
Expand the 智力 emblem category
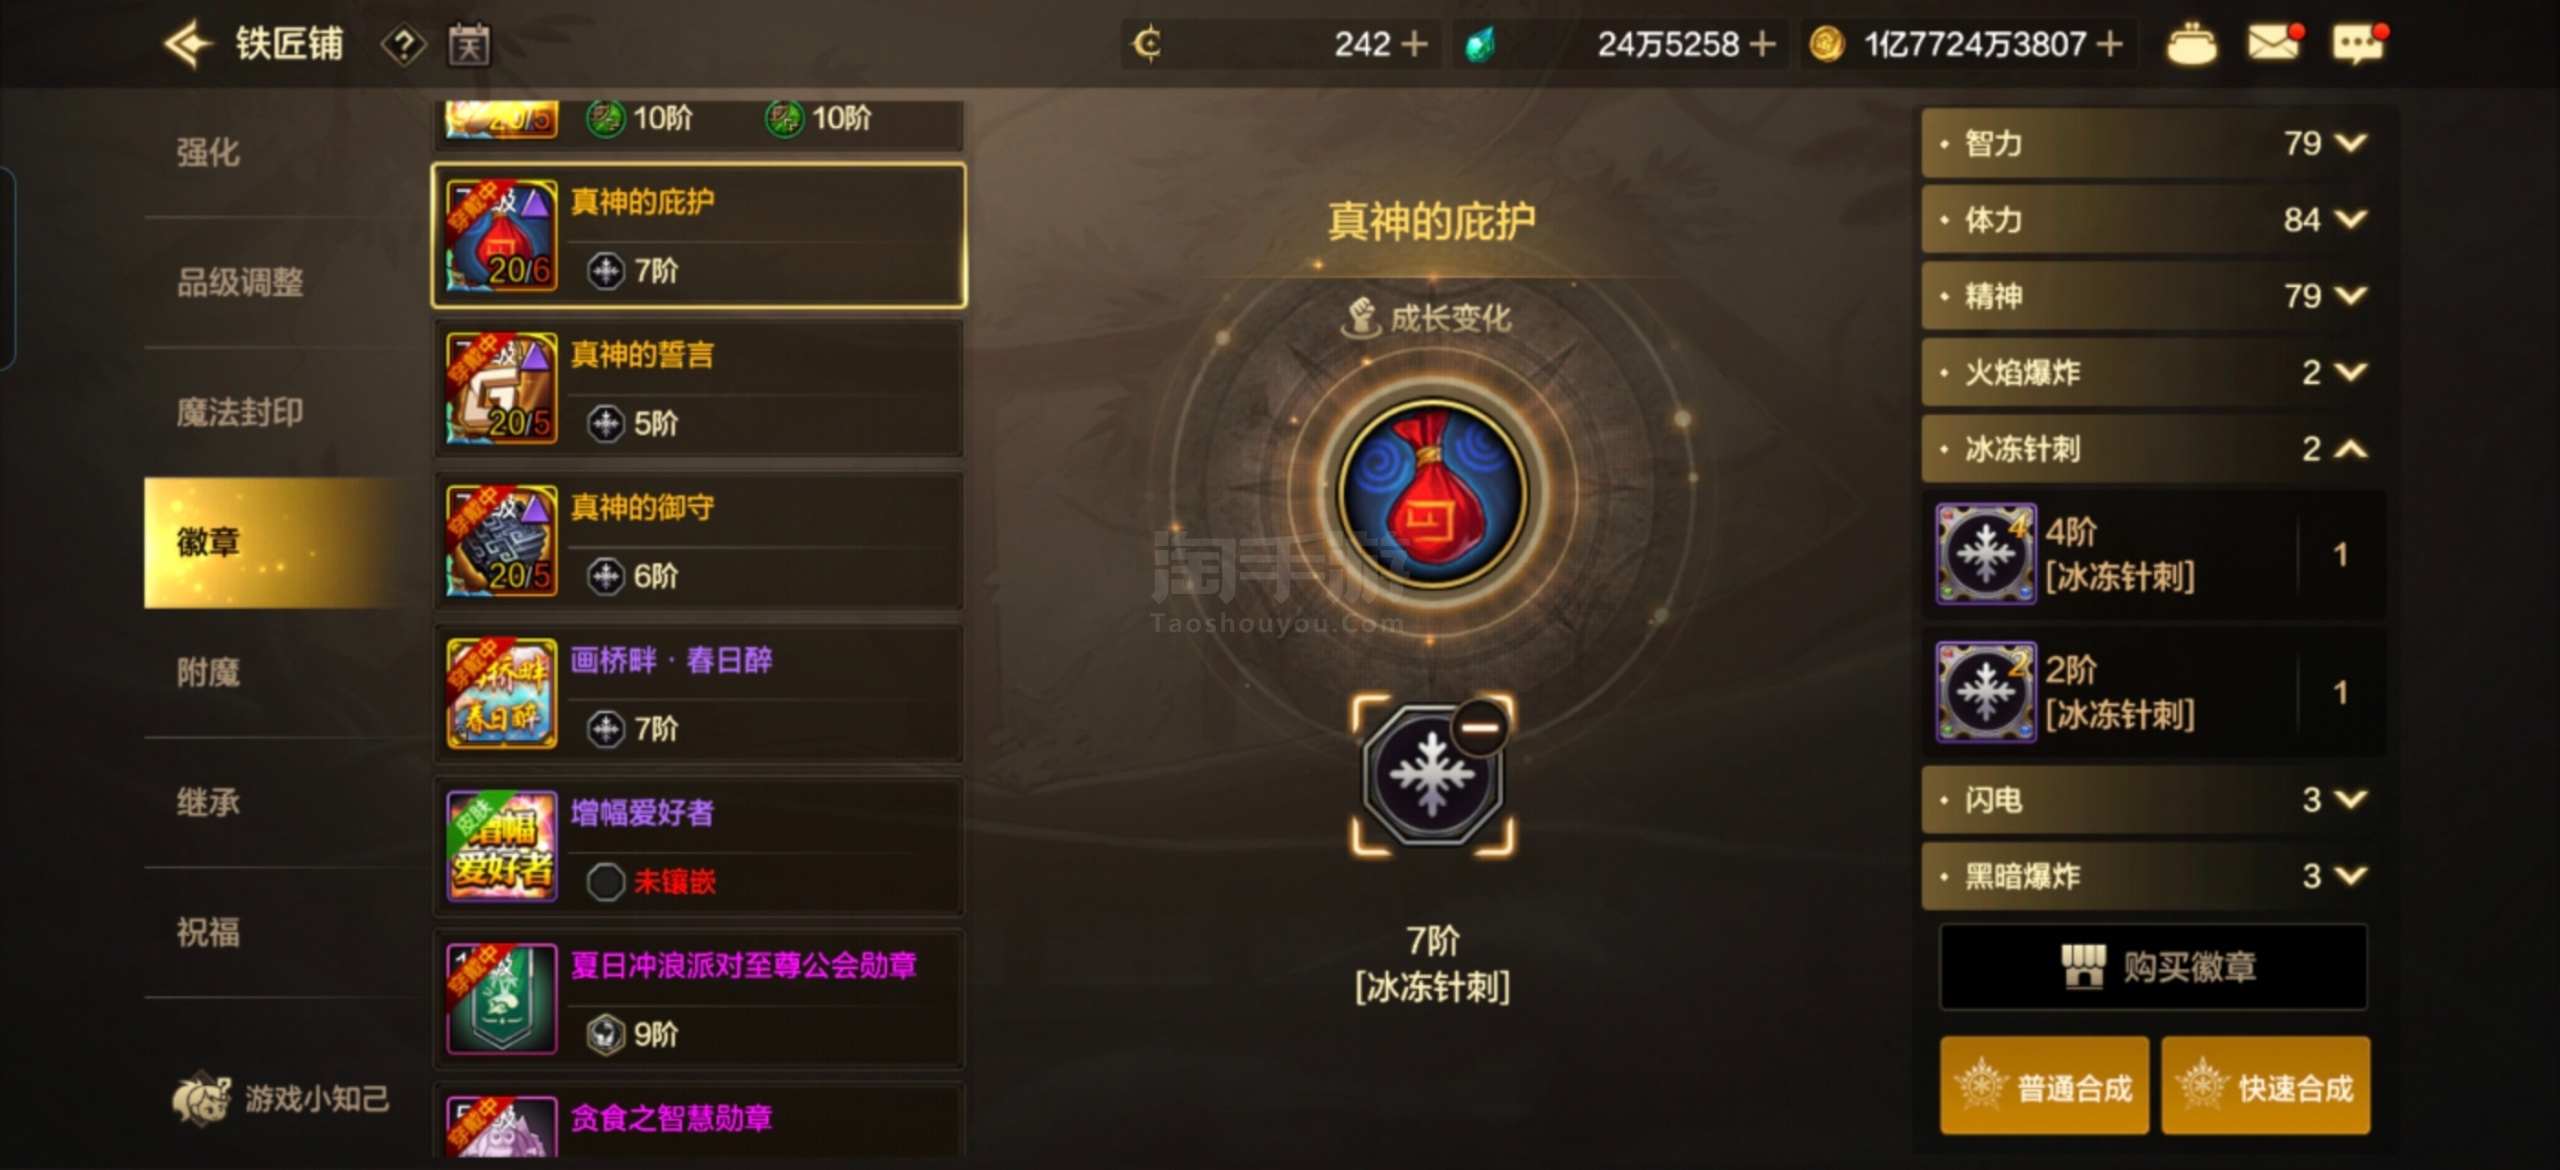click(x=2146, y=143)
